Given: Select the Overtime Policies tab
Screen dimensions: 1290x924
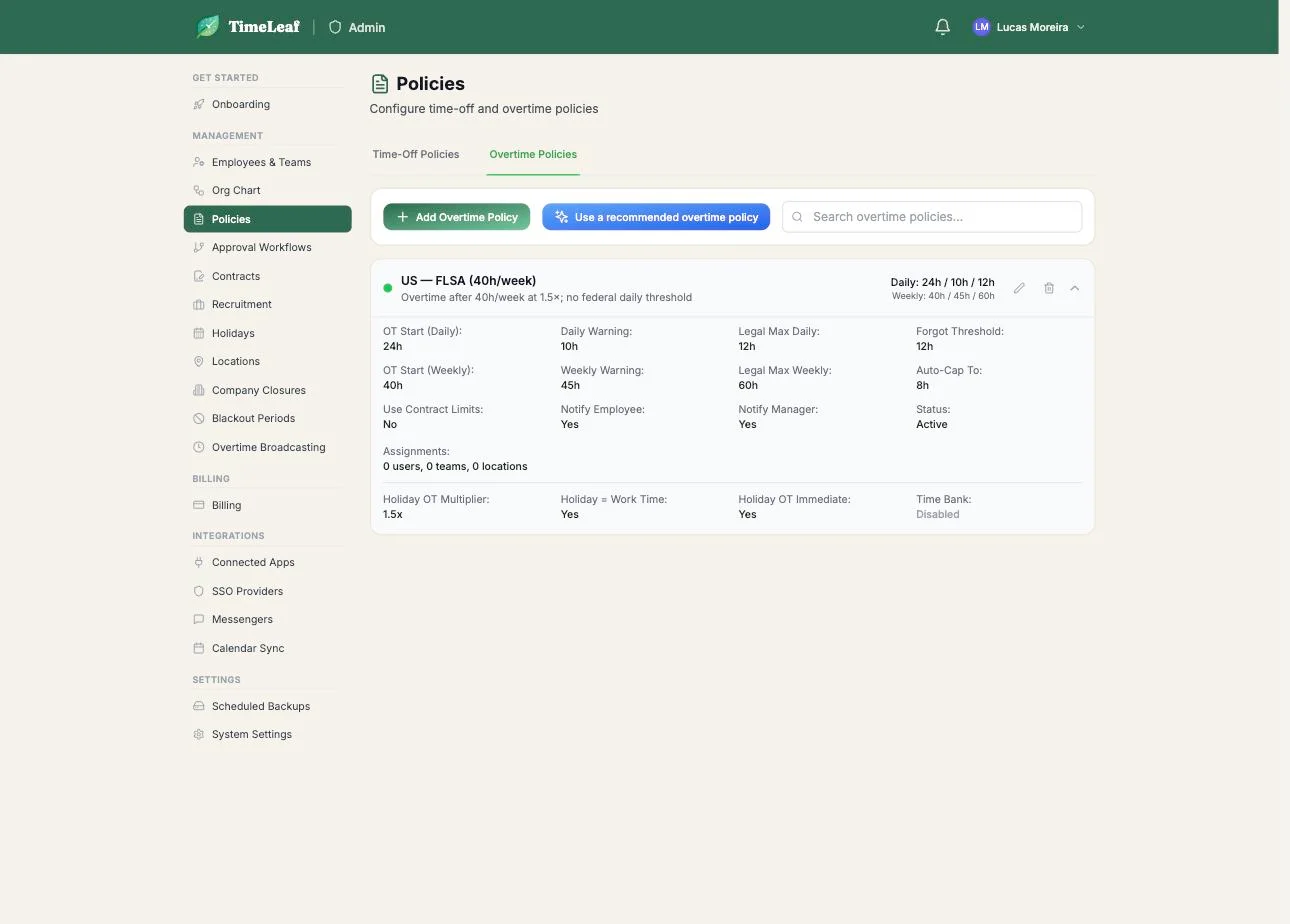Looking at the screenshot, I should [x=533, y=154].
